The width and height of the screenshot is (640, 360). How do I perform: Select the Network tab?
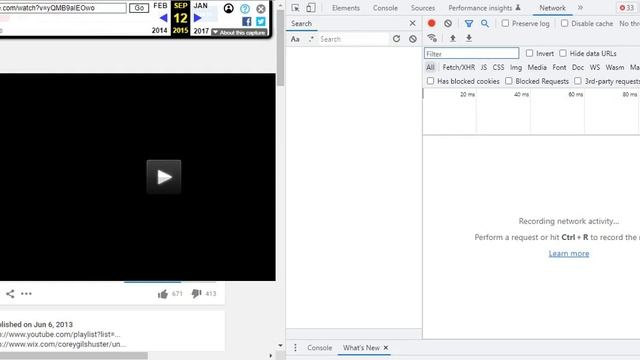[552, 8]
